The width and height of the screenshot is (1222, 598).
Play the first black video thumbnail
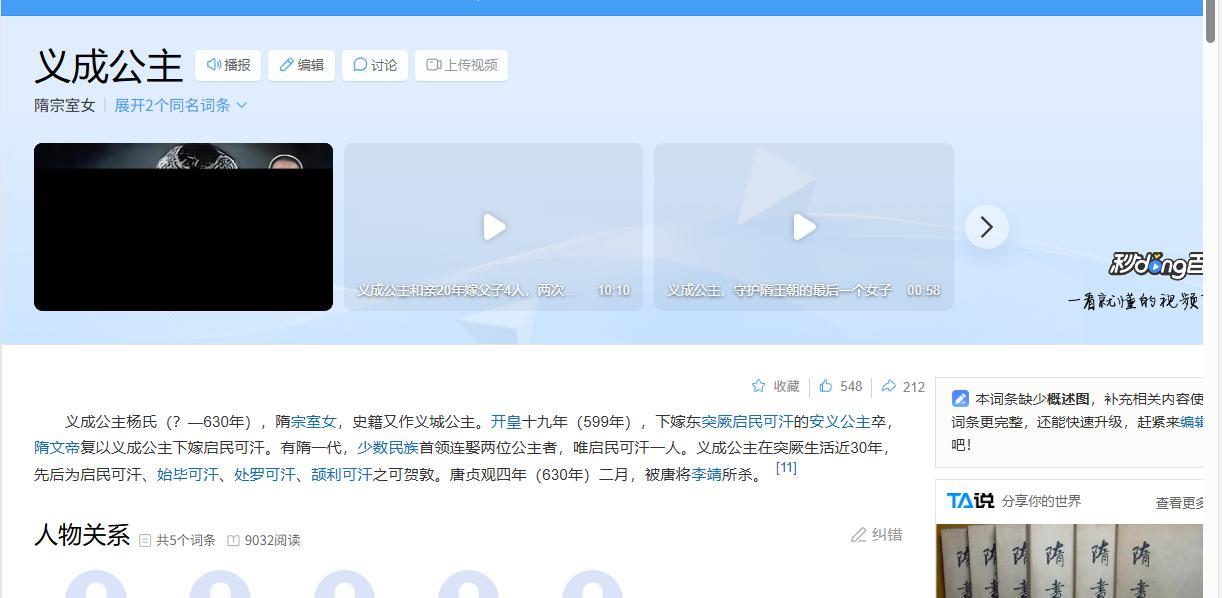pos(183,227)
